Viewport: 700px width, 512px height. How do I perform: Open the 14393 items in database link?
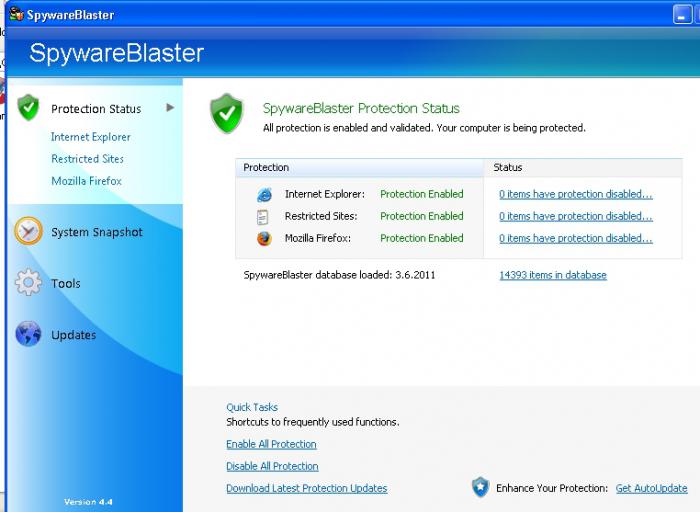tap(552, 275)
